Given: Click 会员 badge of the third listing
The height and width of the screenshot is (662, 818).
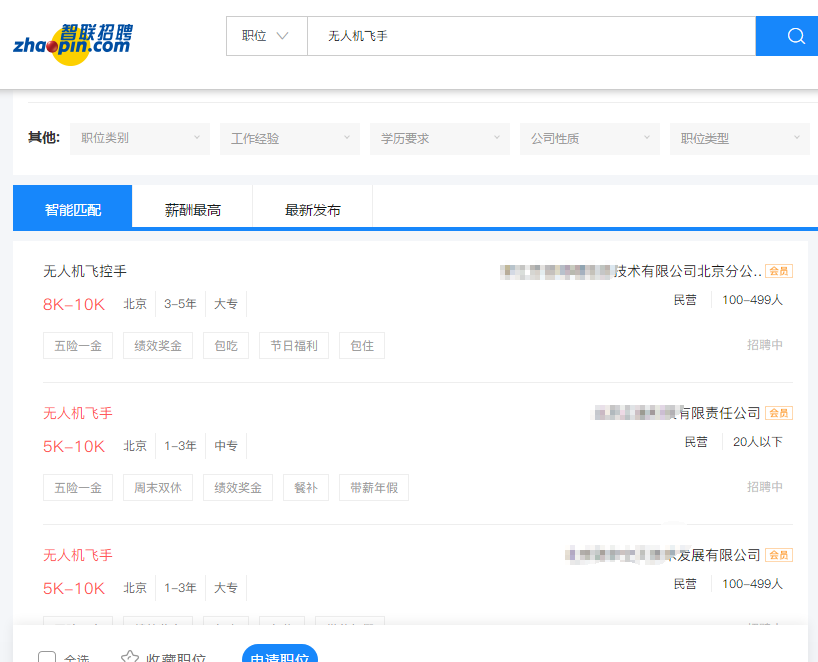Looking at the screenshot, I should 779,555.
